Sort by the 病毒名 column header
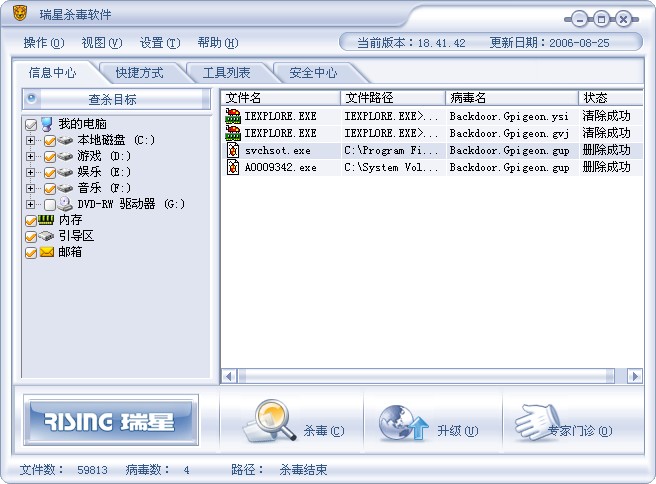This screenshot has width=656, height=484. point(512,98)
